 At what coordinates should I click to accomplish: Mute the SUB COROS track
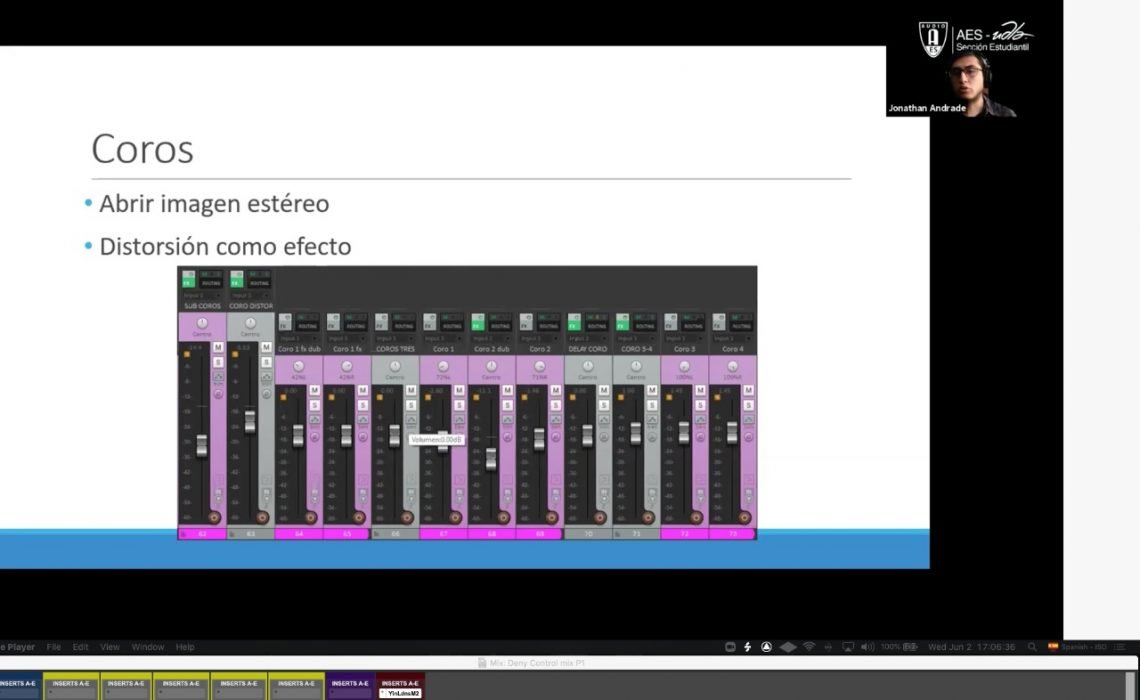pos(218,348)
